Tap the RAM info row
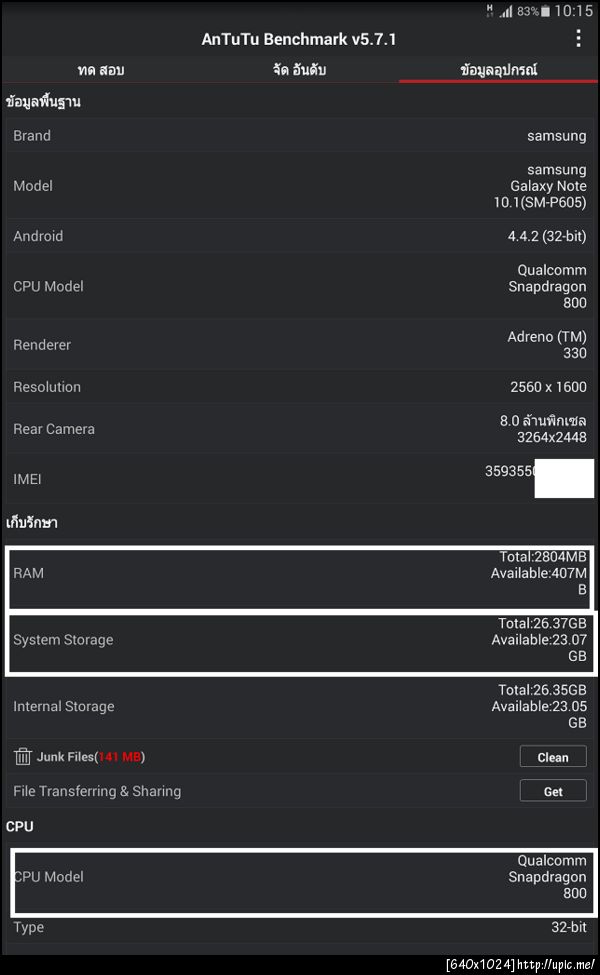 pyautogui.click(x=300, y=573)
